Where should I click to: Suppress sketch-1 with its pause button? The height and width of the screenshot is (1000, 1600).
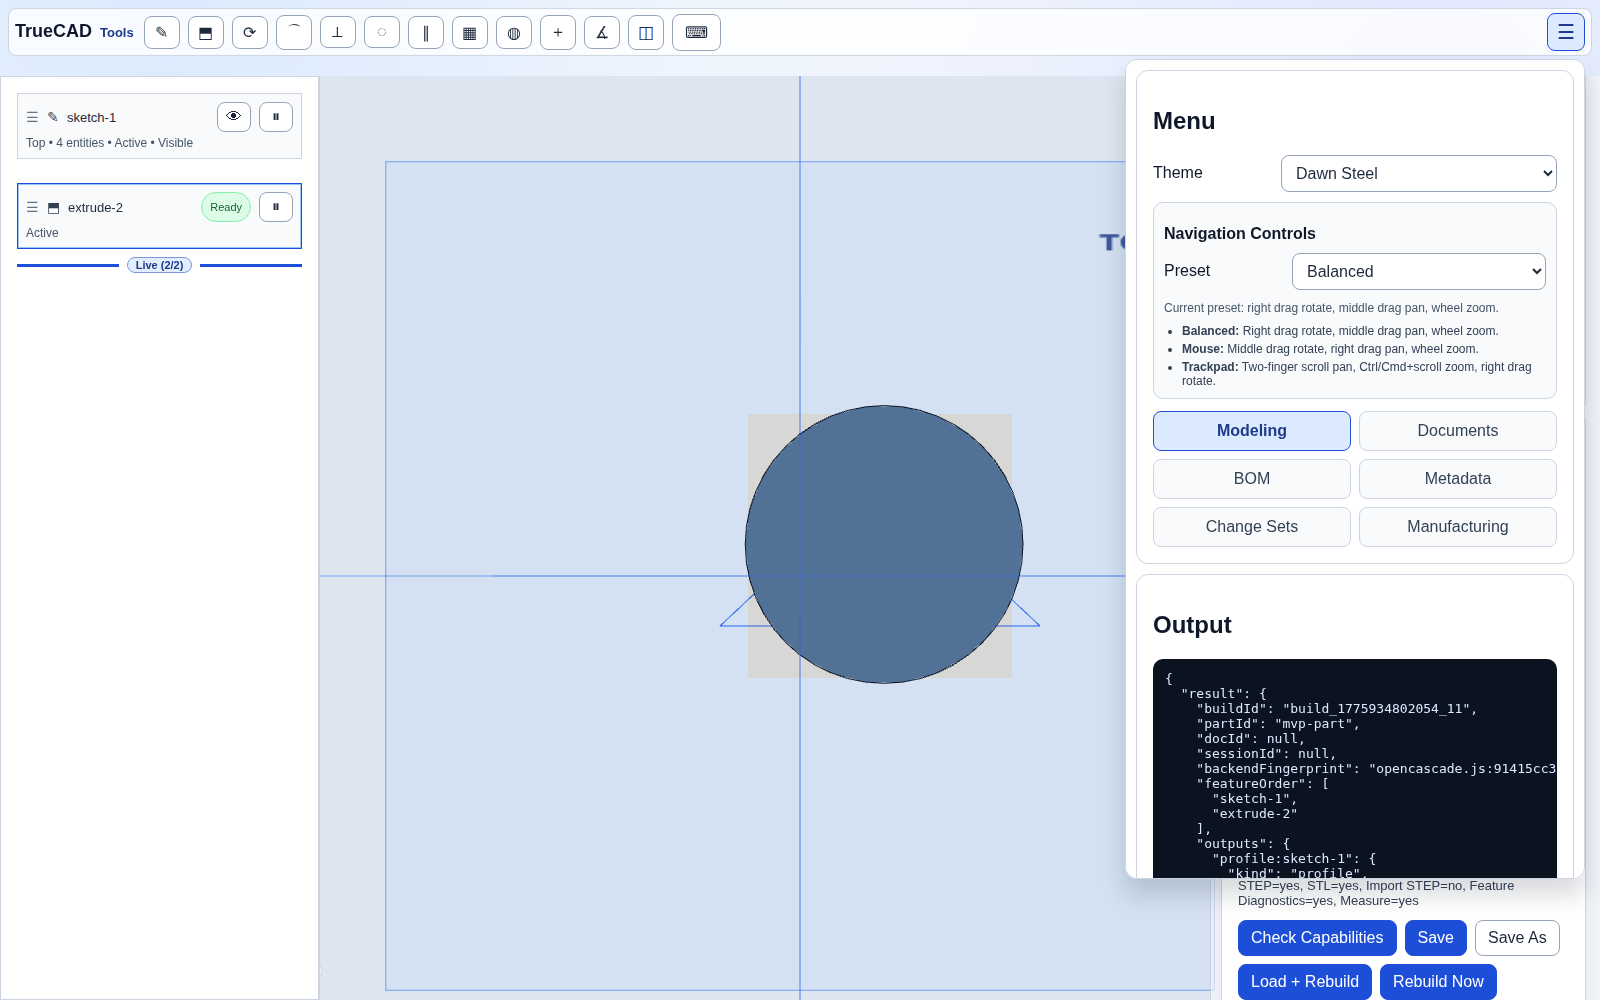pos(276,117)
